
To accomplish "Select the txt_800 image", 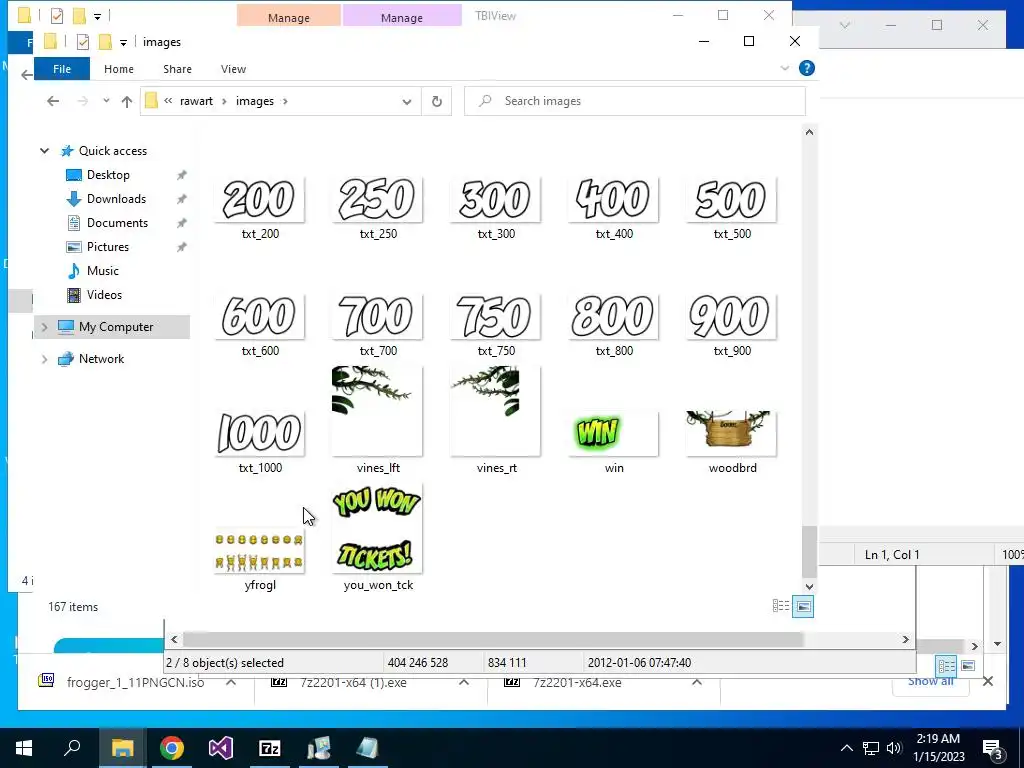I will [x=614, y=317].
